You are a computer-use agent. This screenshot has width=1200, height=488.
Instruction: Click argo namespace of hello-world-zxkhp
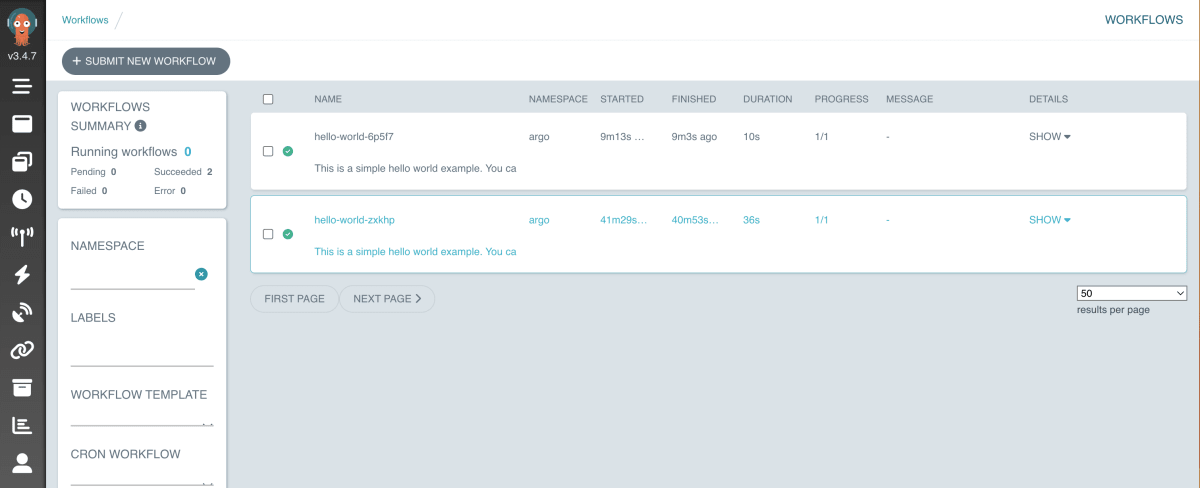(x=539, y=219)
